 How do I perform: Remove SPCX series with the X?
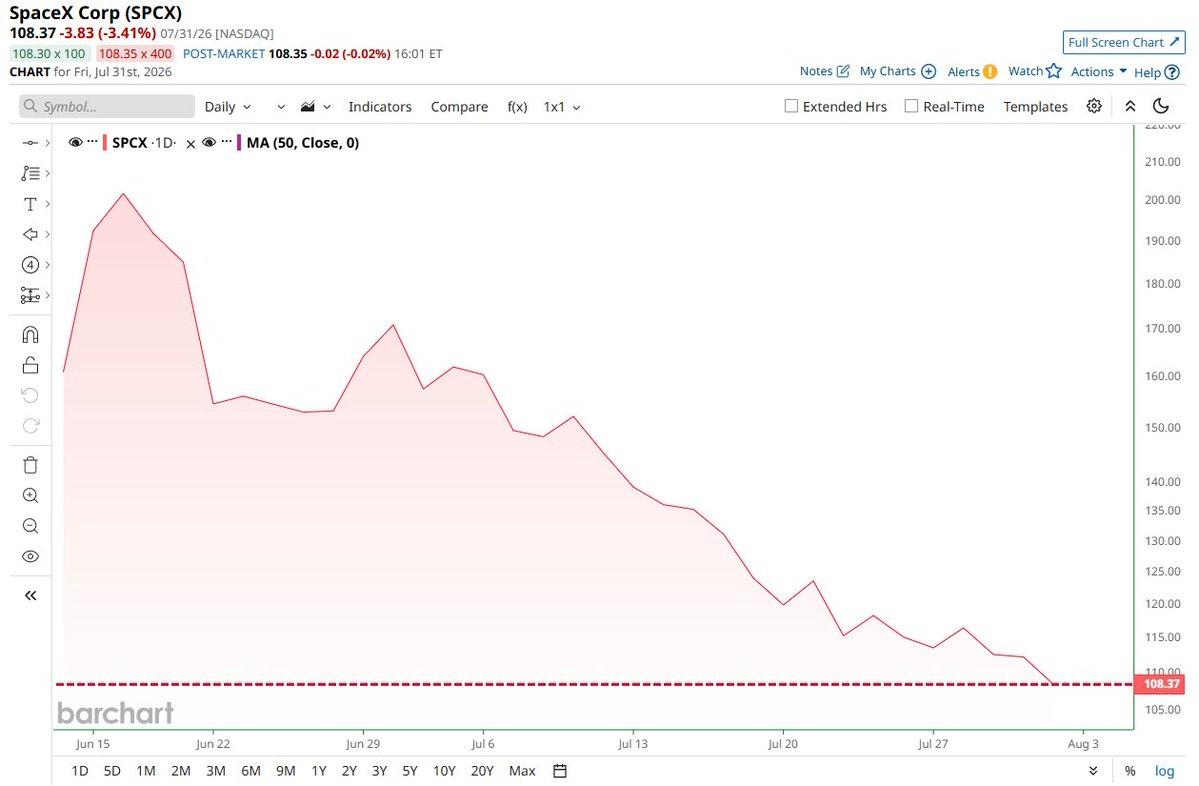[190, 144]
